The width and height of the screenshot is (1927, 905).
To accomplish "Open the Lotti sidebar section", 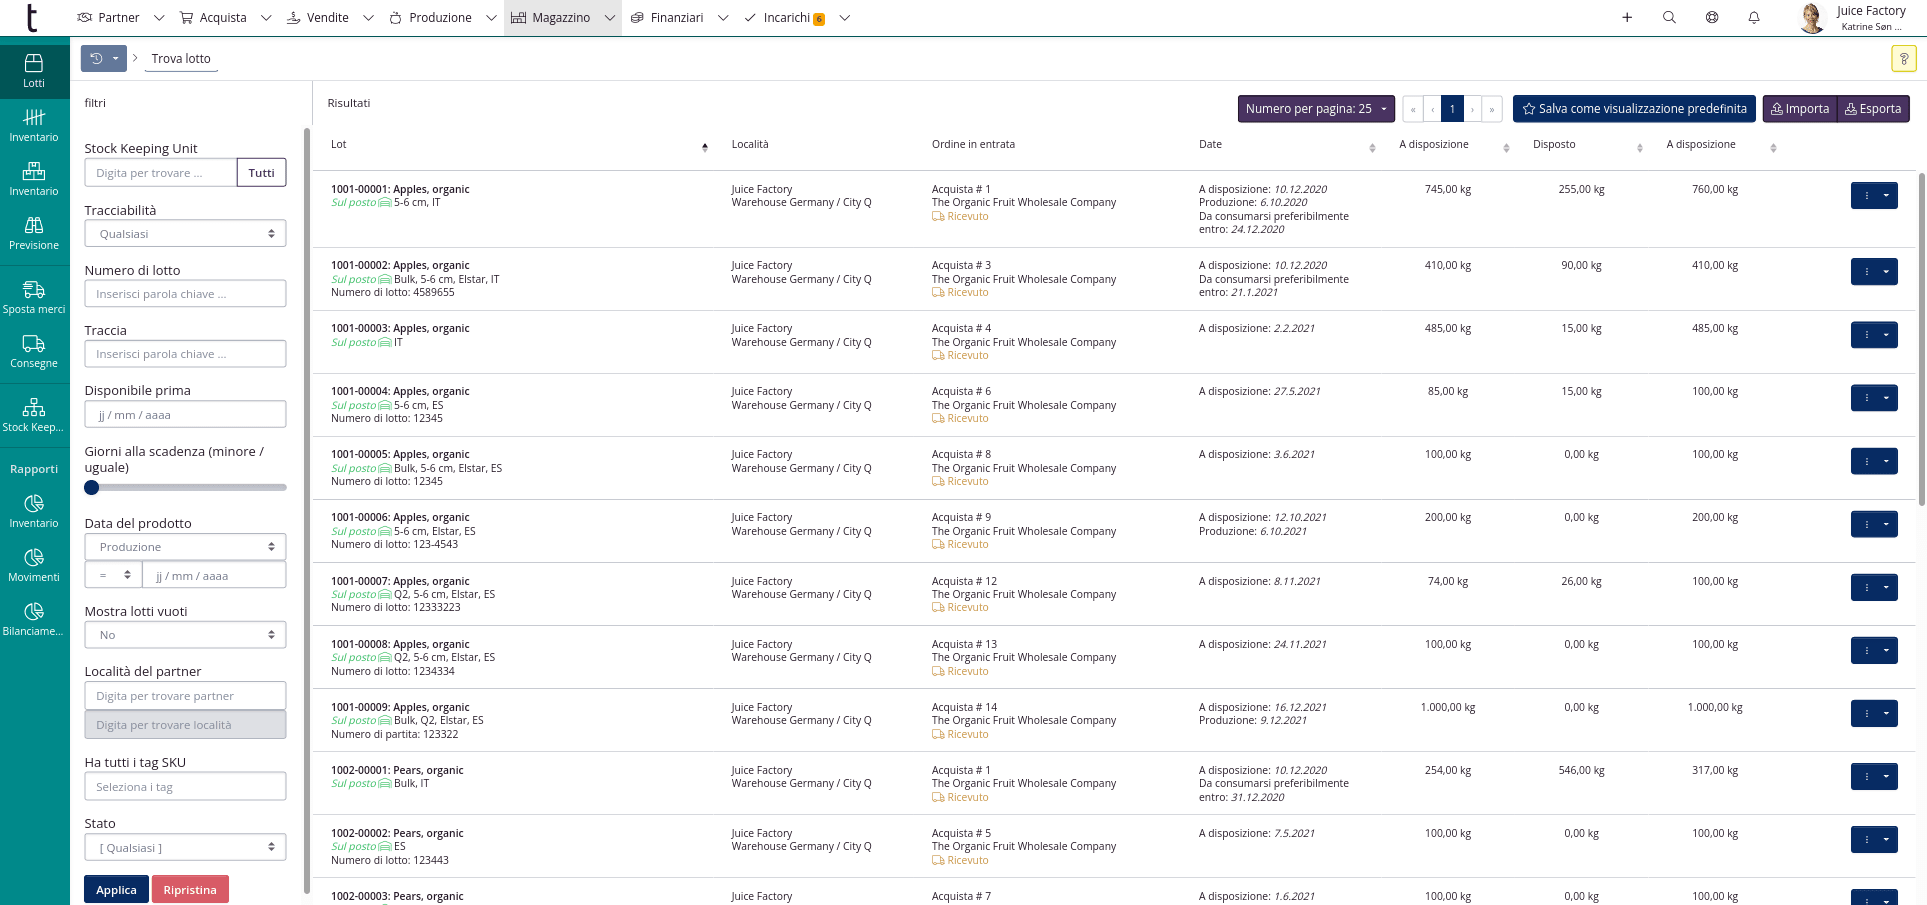I will 34,69.
